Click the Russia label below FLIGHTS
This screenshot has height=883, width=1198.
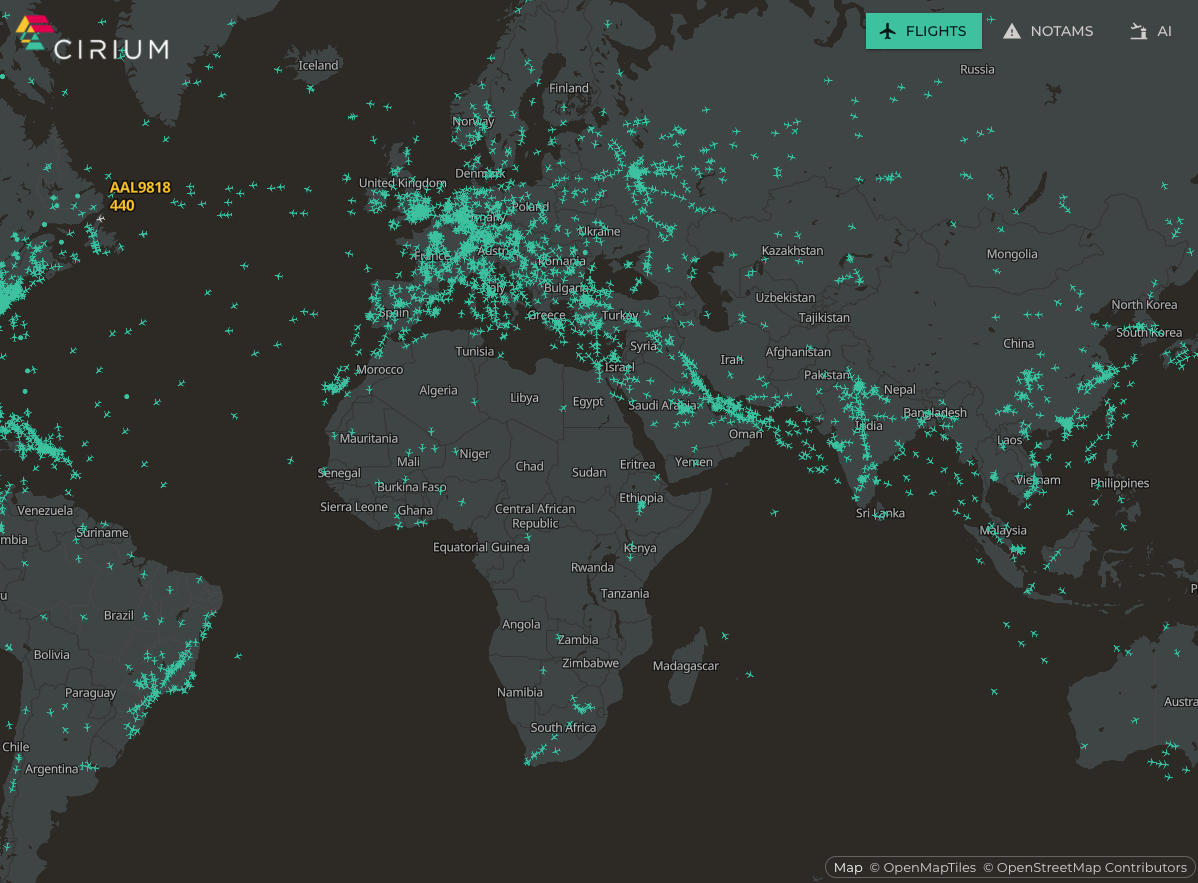977,70
